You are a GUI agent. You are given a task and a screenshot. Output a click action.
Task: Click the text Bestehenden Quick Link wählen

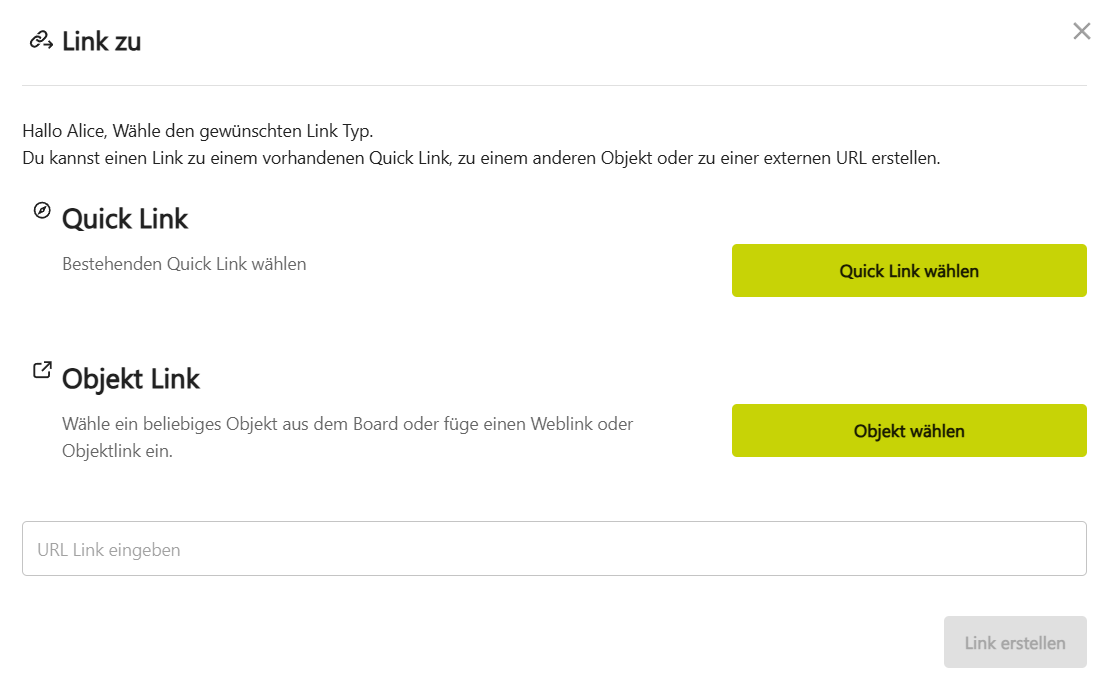pos(184,265)
